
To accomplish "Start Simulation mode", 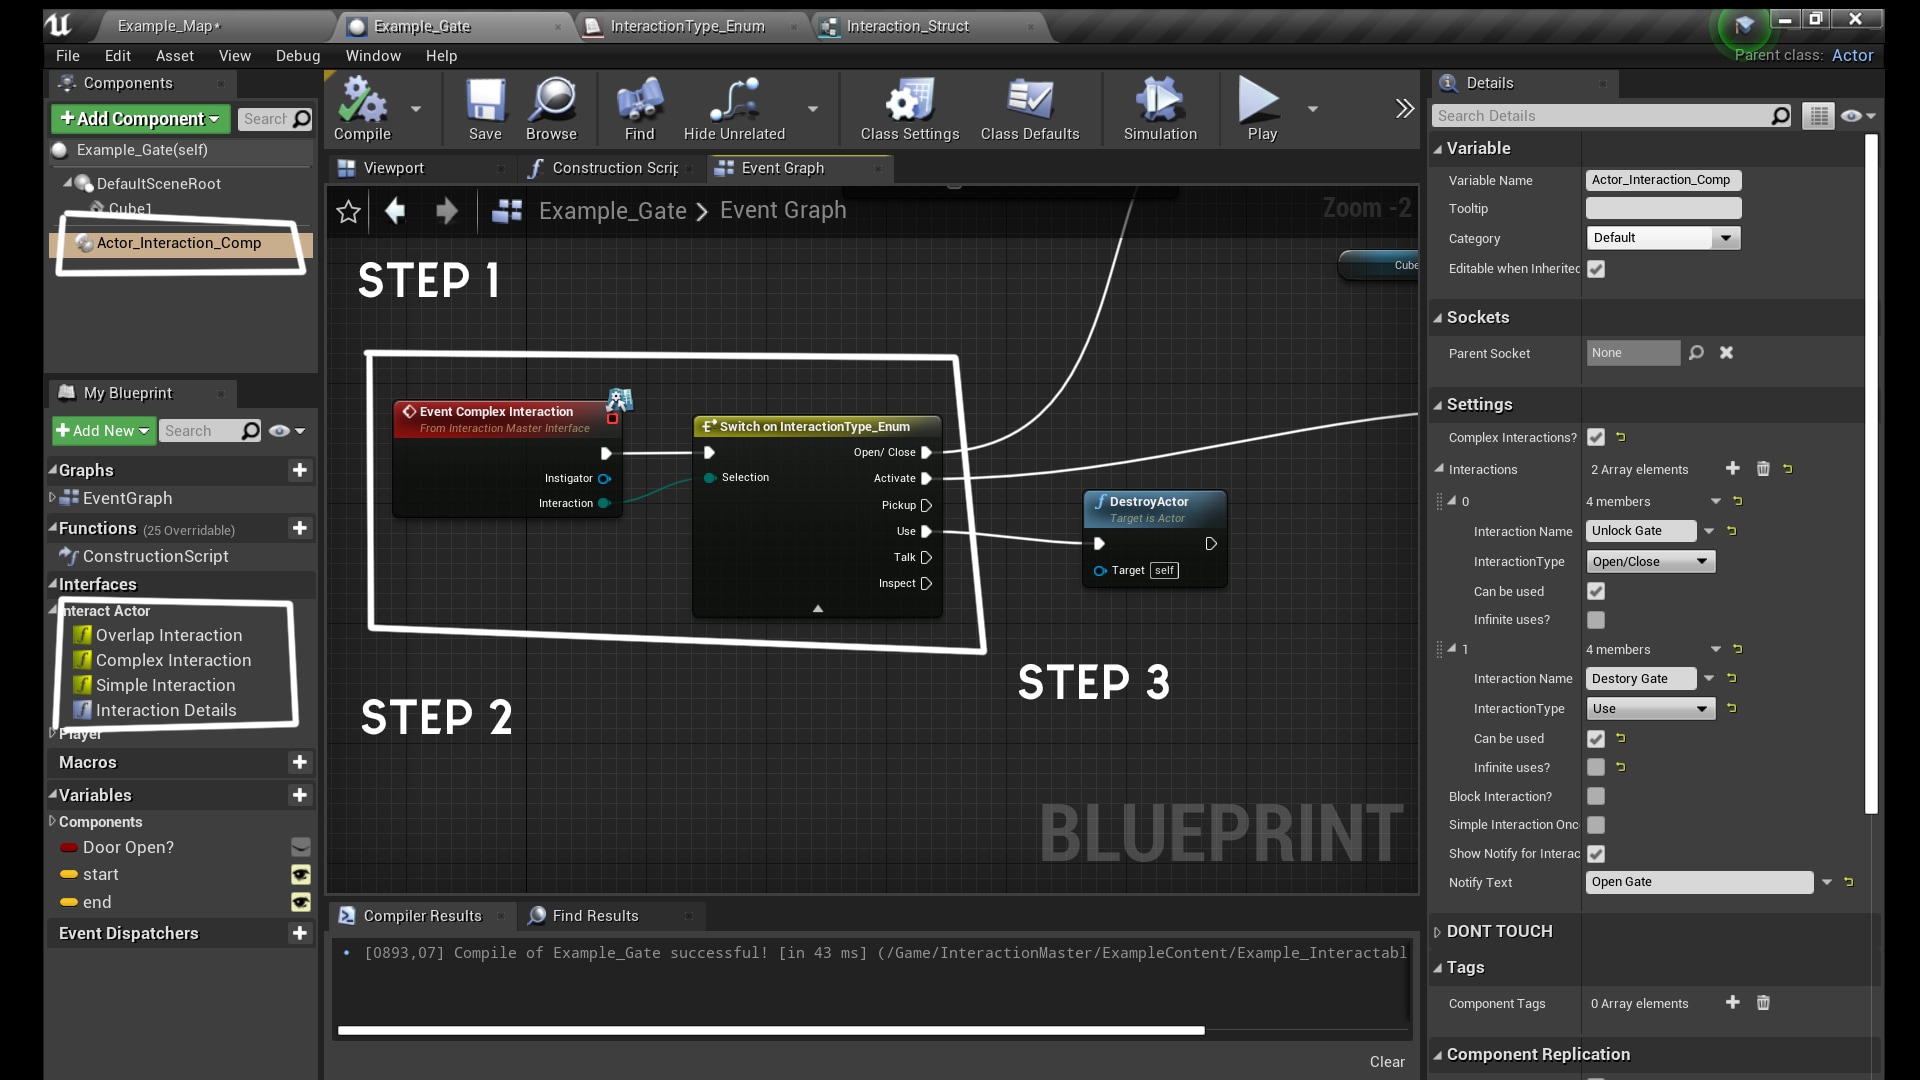I will [x=1158, y=108].
